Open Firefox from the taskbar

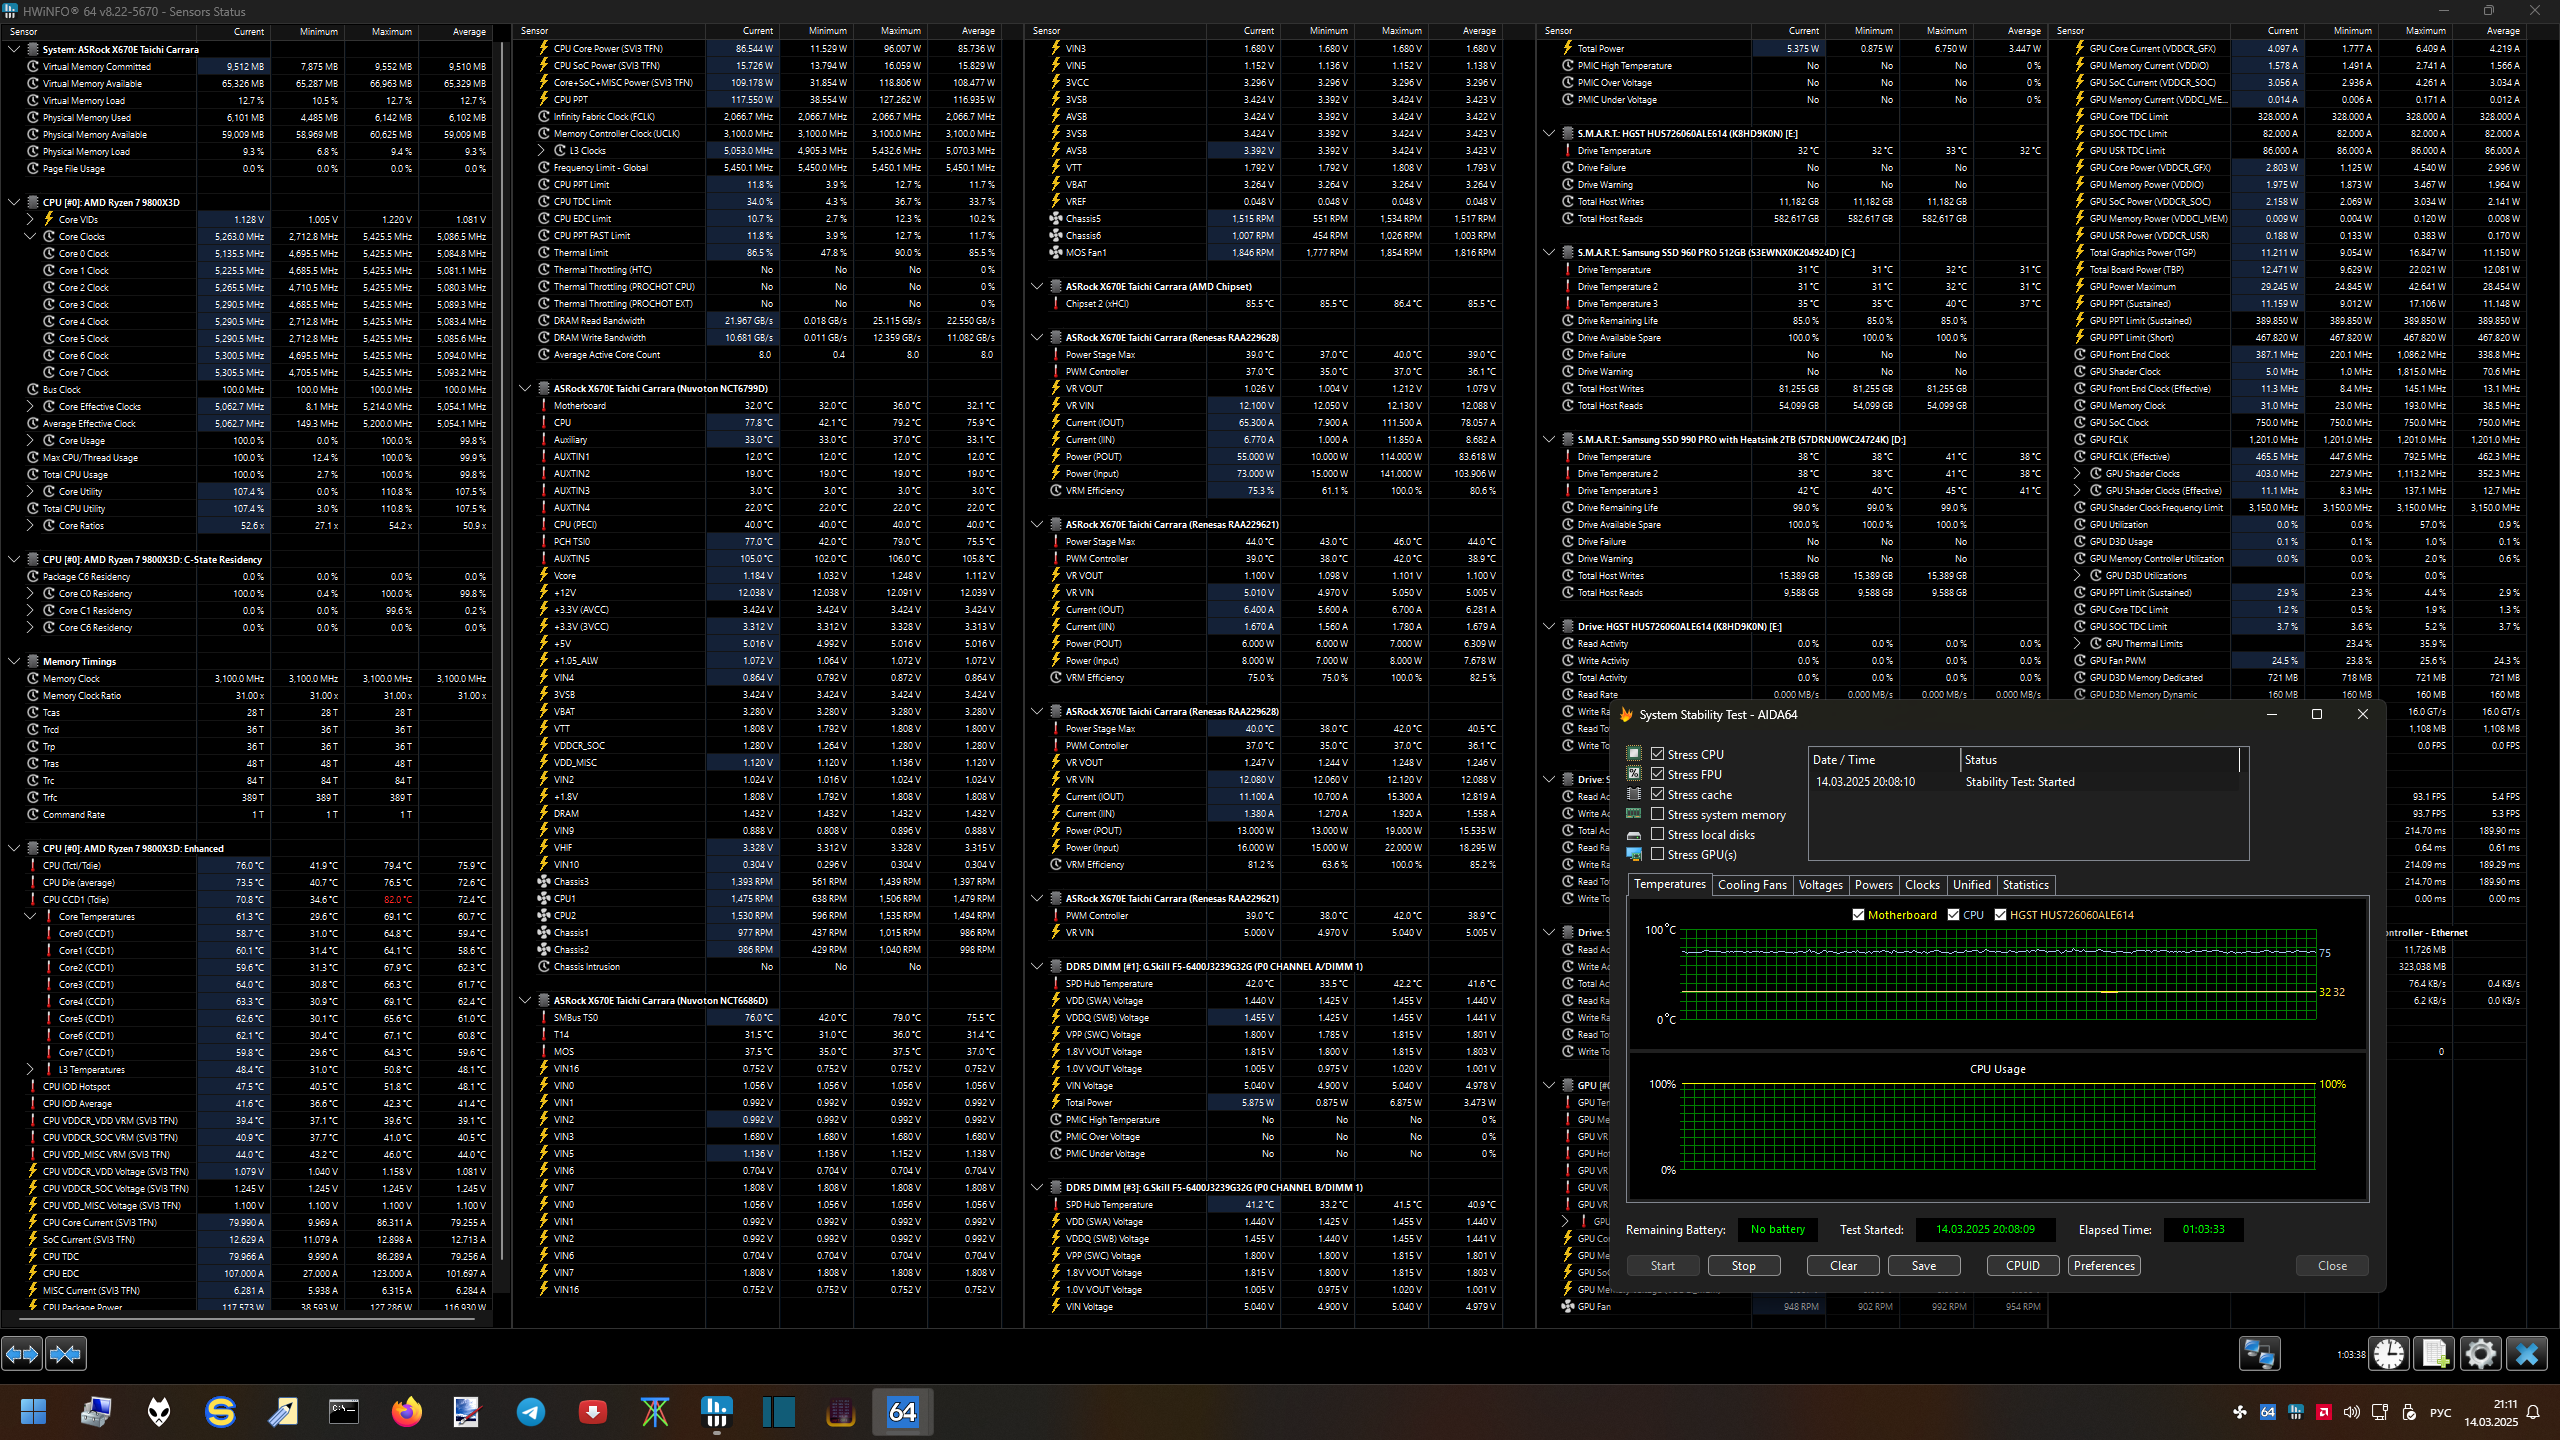(406, 1412)
